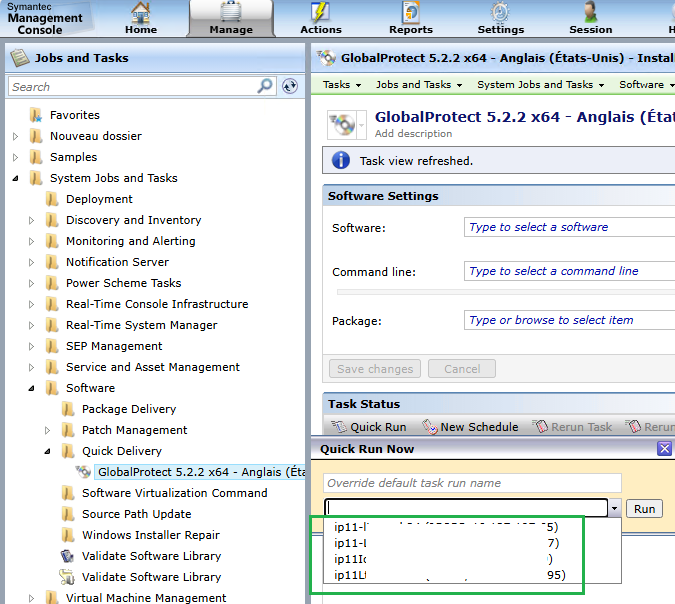Screen dimensions: 675x604
Task: Click the Run button
Action: click(644, 509)
